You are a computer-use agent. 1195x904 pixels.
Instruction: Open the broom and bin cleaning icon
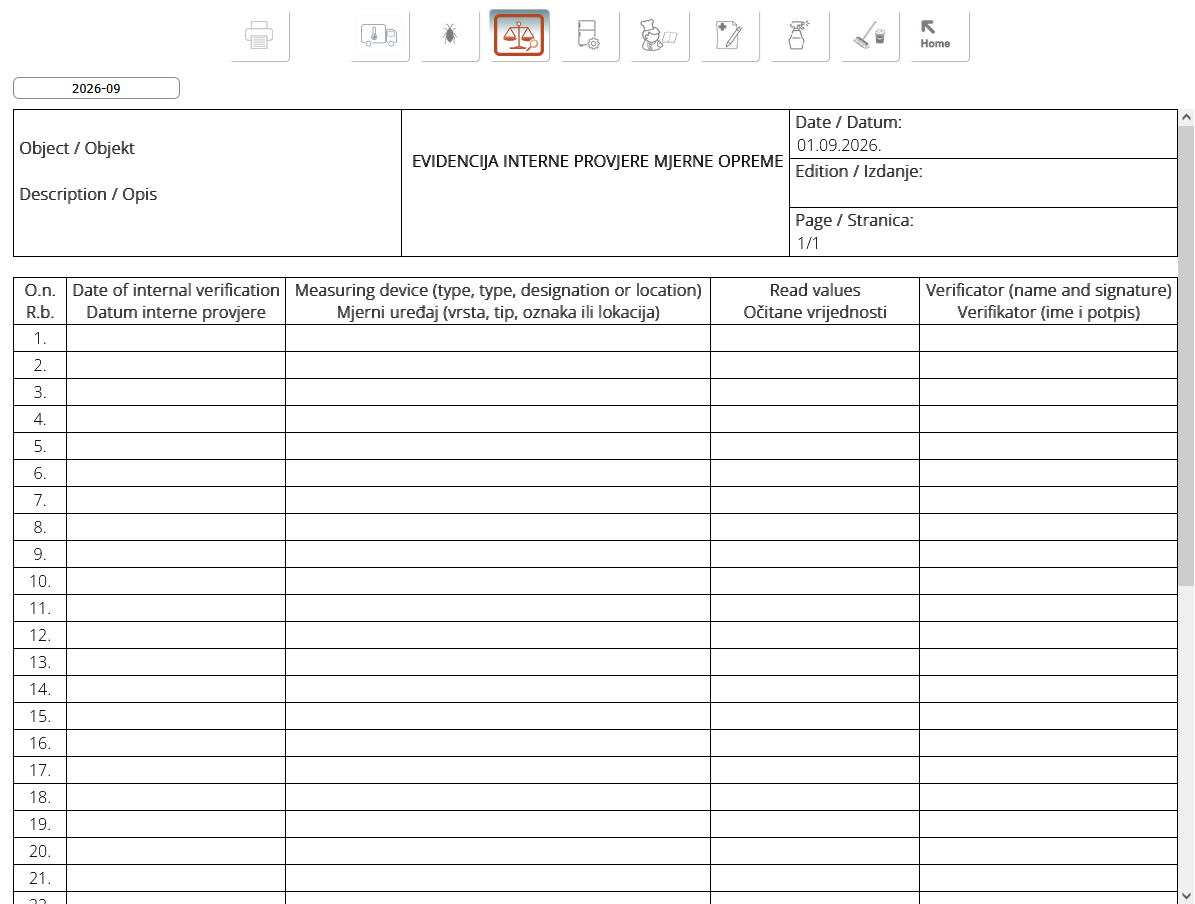pyautogui.click(x=870, y=36)
